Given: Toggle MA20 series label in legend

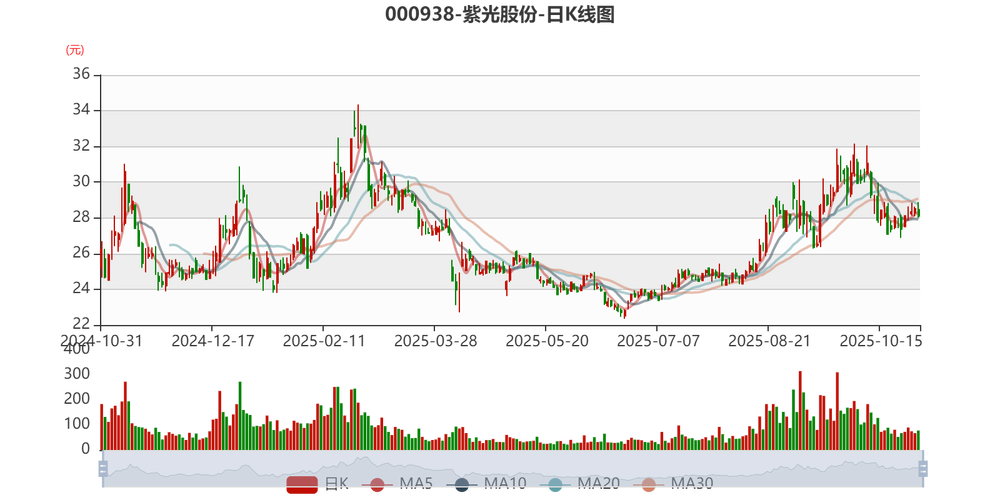Looking at the screenshot, I should point(599,485).
